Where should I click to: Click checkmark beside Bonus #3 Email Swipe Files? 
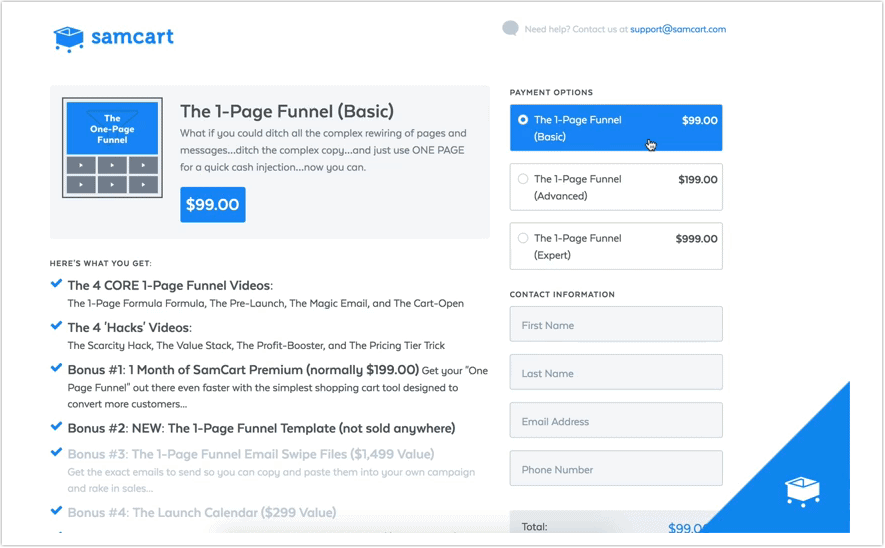click(x=56, y=453)
